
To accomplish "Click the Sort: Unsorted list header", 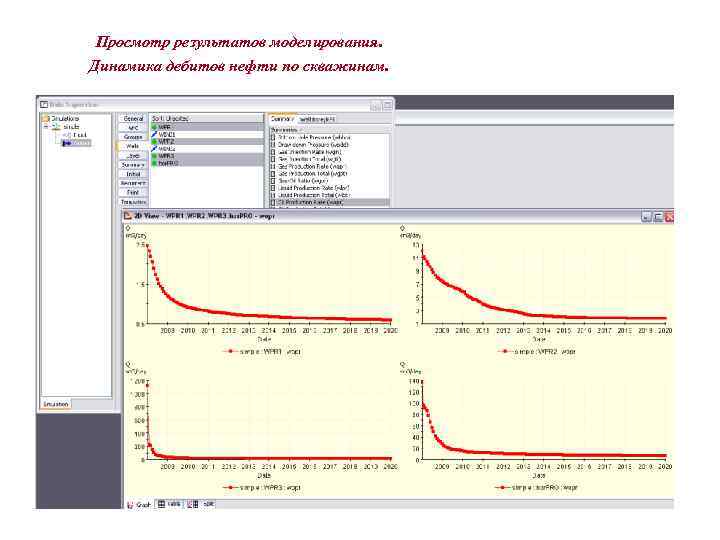I will pyautogui.click(x=207, y=118).
